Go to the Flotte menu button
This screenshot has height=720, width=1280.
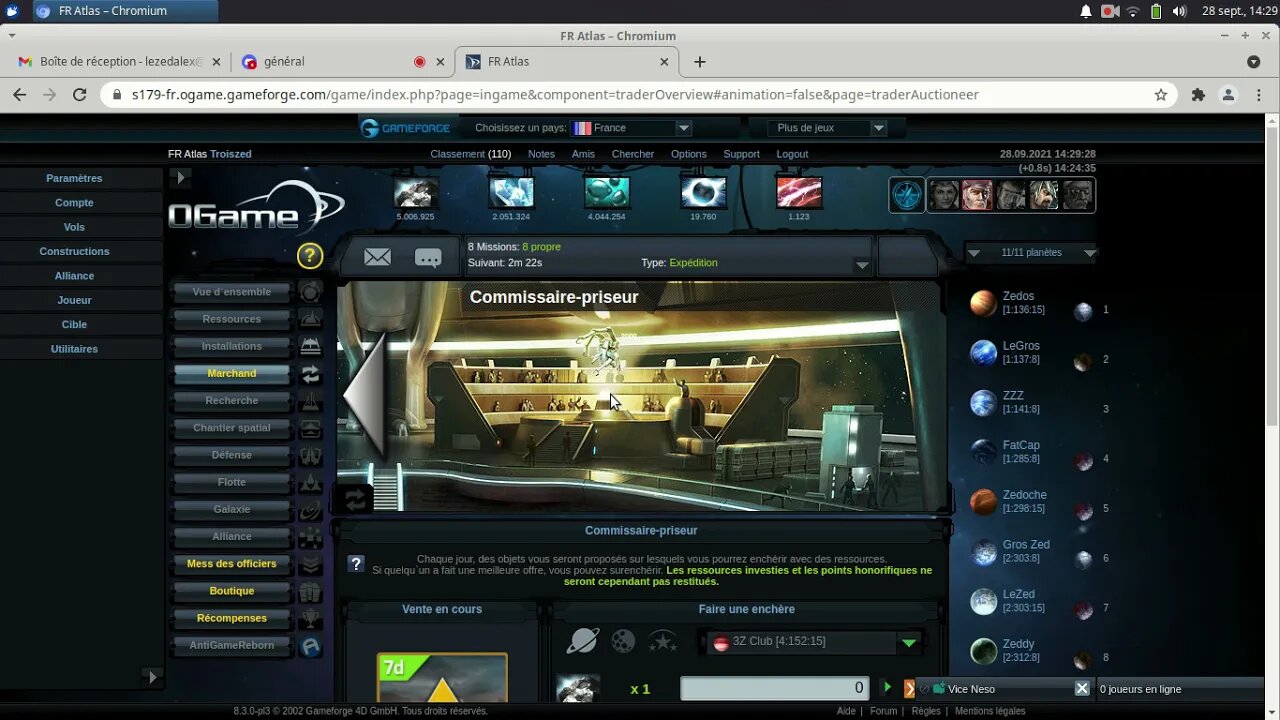[x=232, y=482]
